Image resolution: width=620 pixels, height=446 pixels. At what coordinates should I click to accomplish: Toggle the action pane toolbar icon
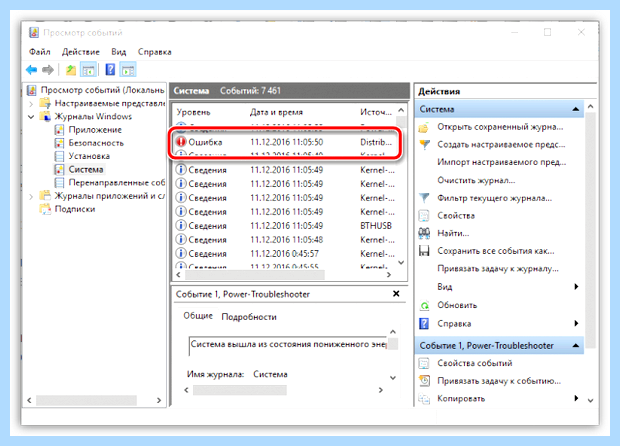pyautogui.click(x=128, y=70)
